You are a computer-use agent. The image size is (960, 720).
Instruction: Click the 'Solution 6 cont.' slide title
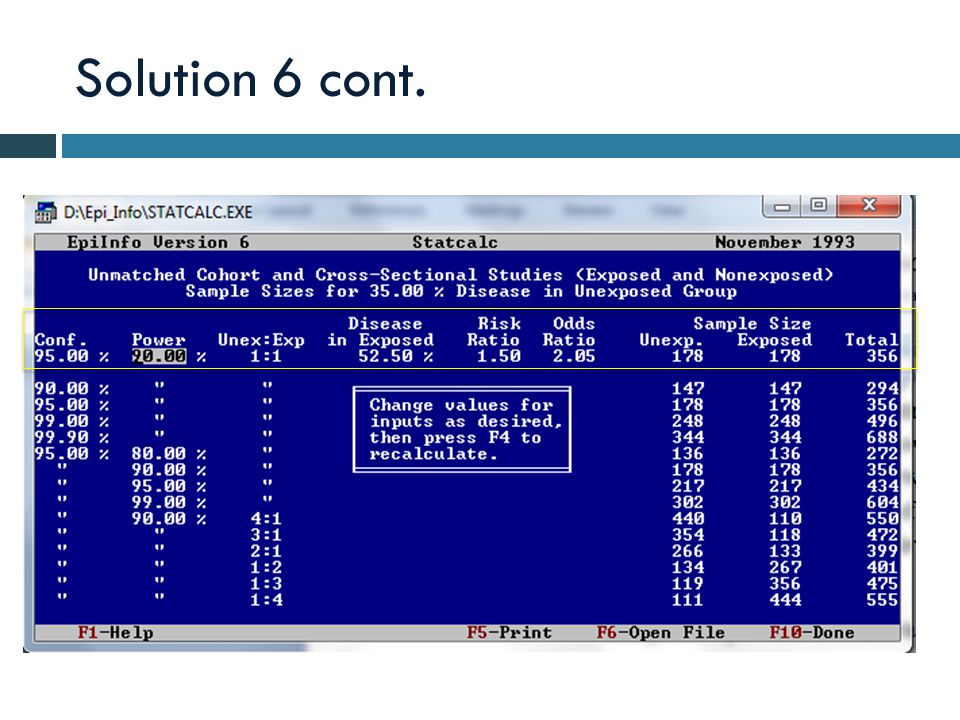click(250, 78)
